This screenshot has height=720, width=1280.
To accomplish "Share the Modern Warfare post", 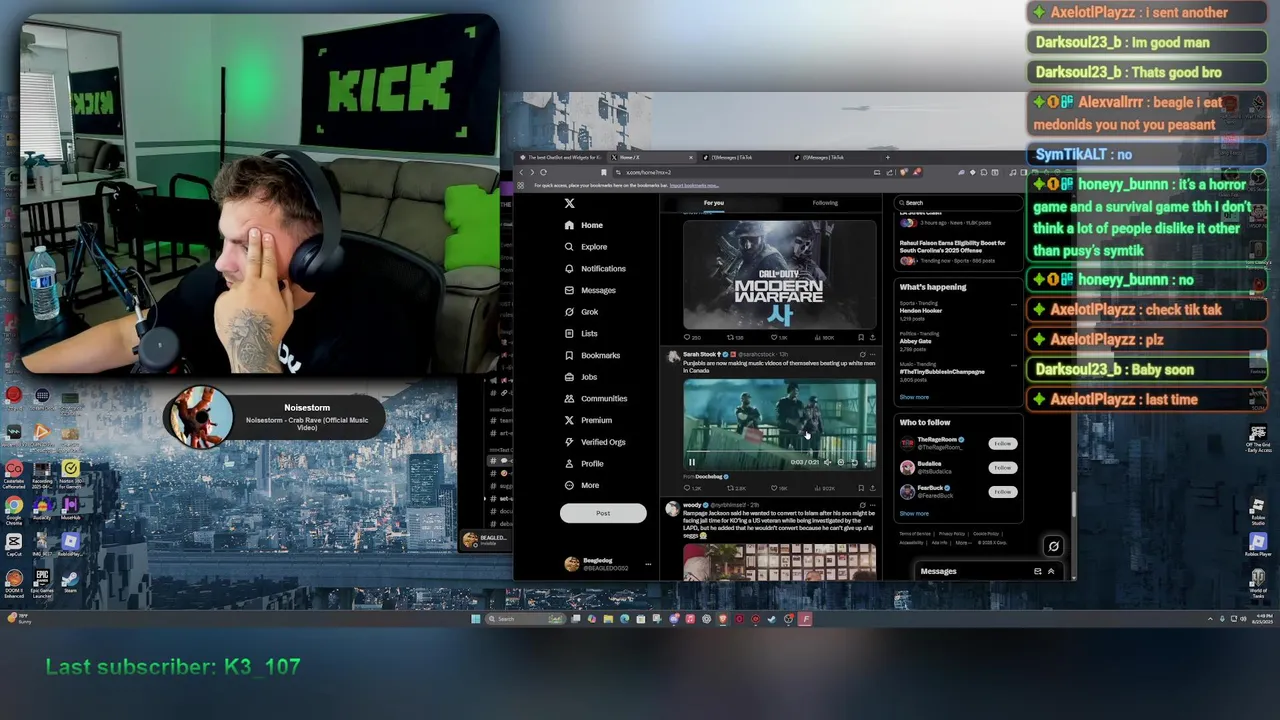I will (872, 337).
